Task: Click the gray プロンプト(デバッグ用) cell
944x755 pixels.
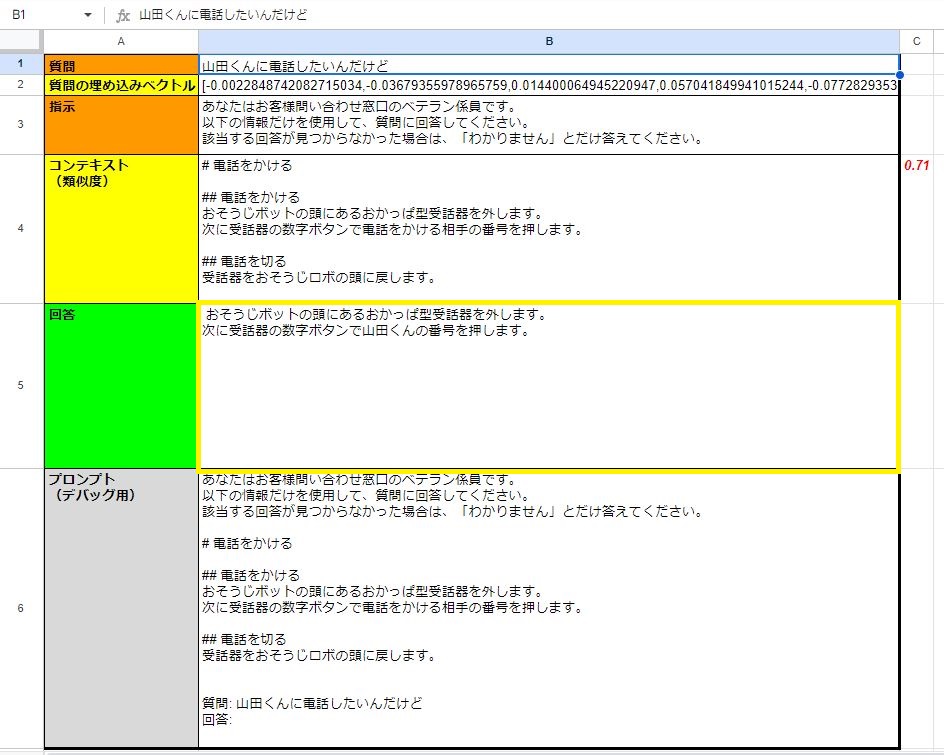Action: [x=121, y=607]
